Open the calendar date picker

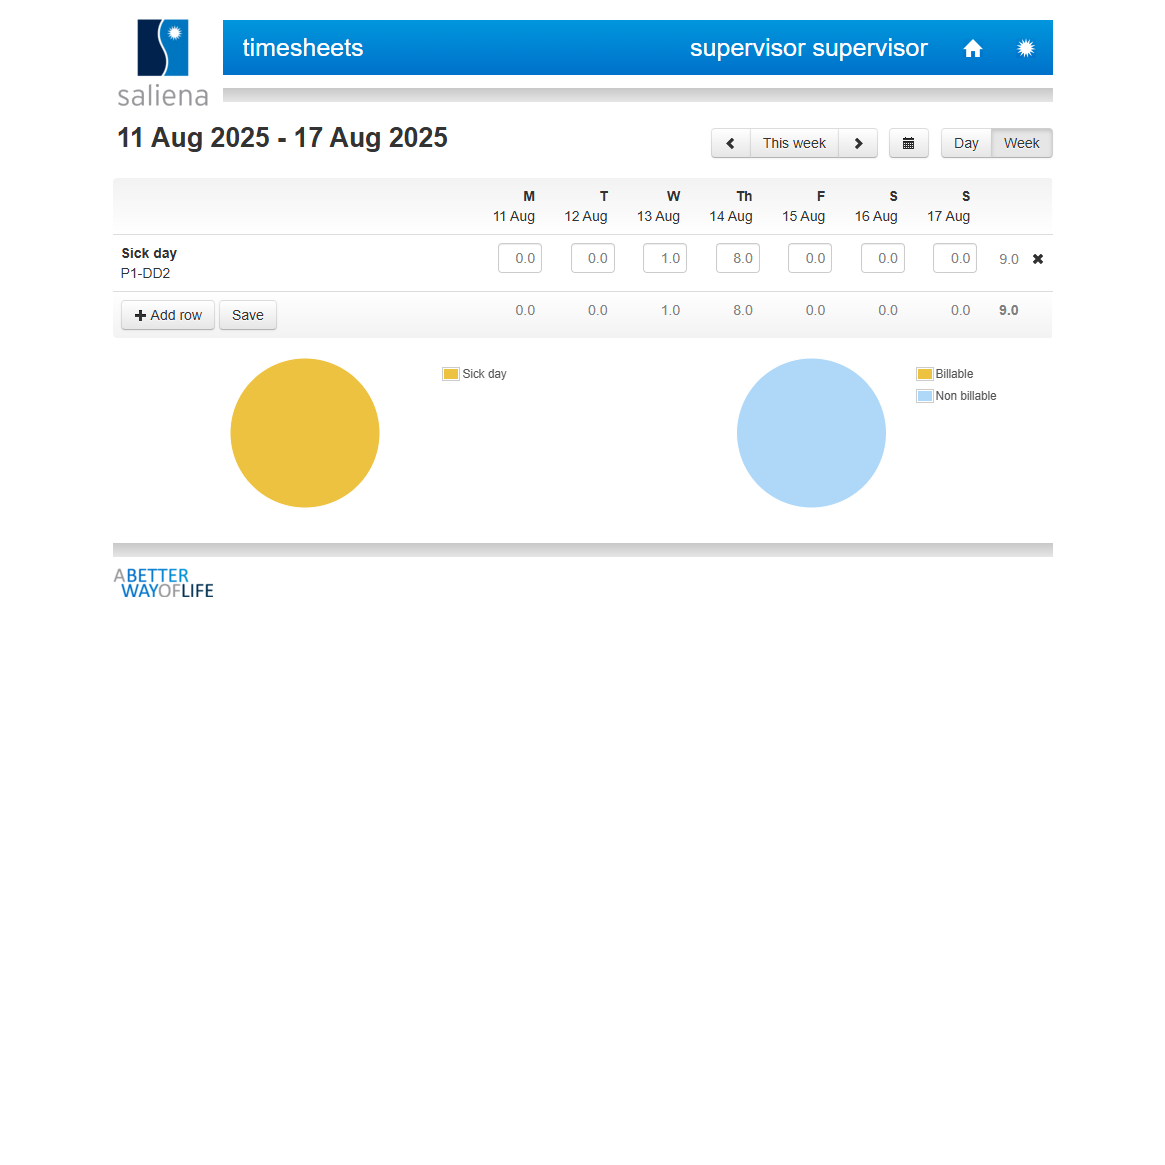[x=908, y=143]
